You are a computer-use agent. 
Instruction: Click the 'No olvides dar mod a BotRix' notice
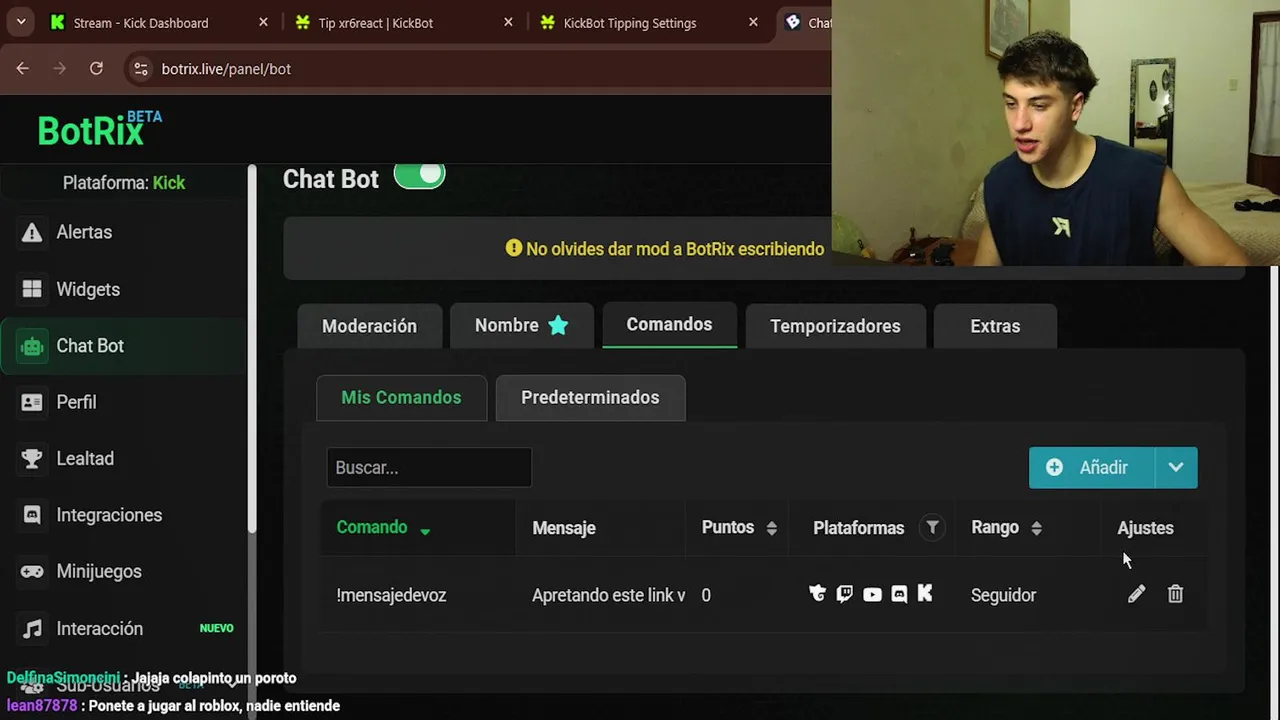tap(665, 249)
